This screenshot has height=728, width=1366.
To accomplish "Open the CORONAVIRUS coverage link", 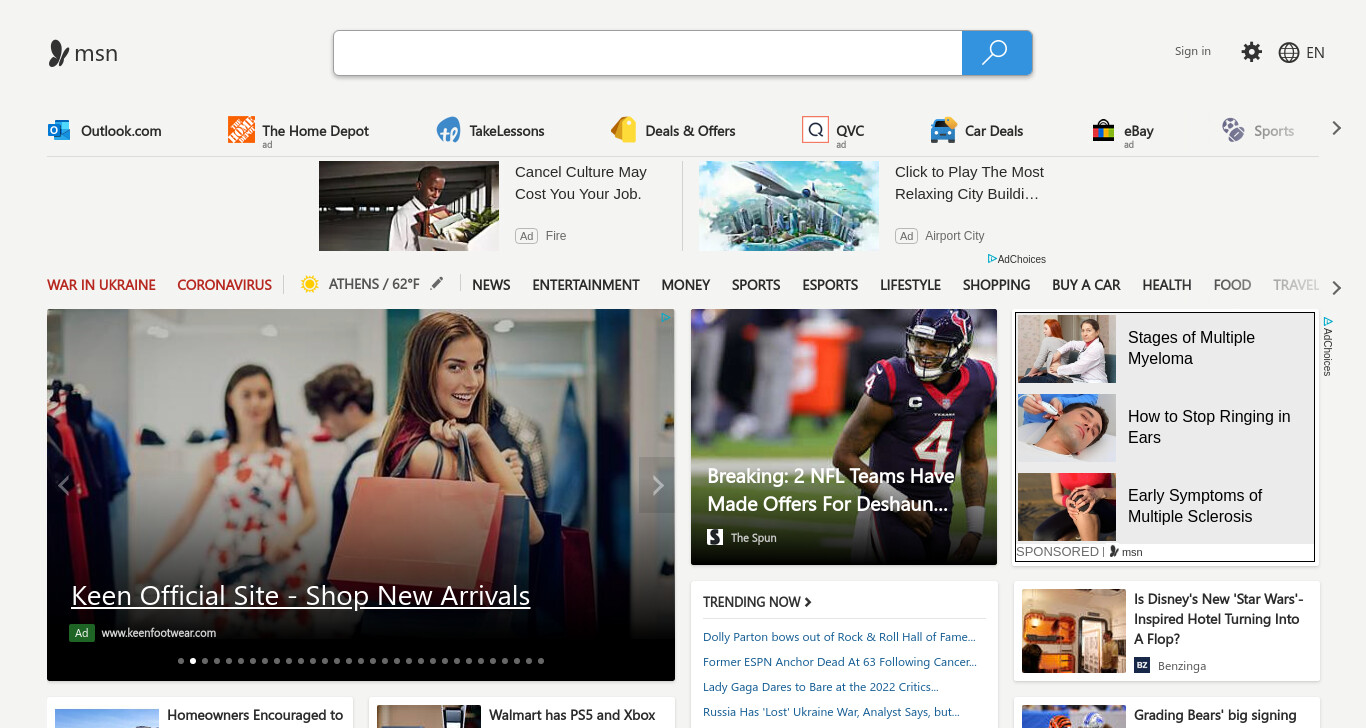I will coord(224,285).
